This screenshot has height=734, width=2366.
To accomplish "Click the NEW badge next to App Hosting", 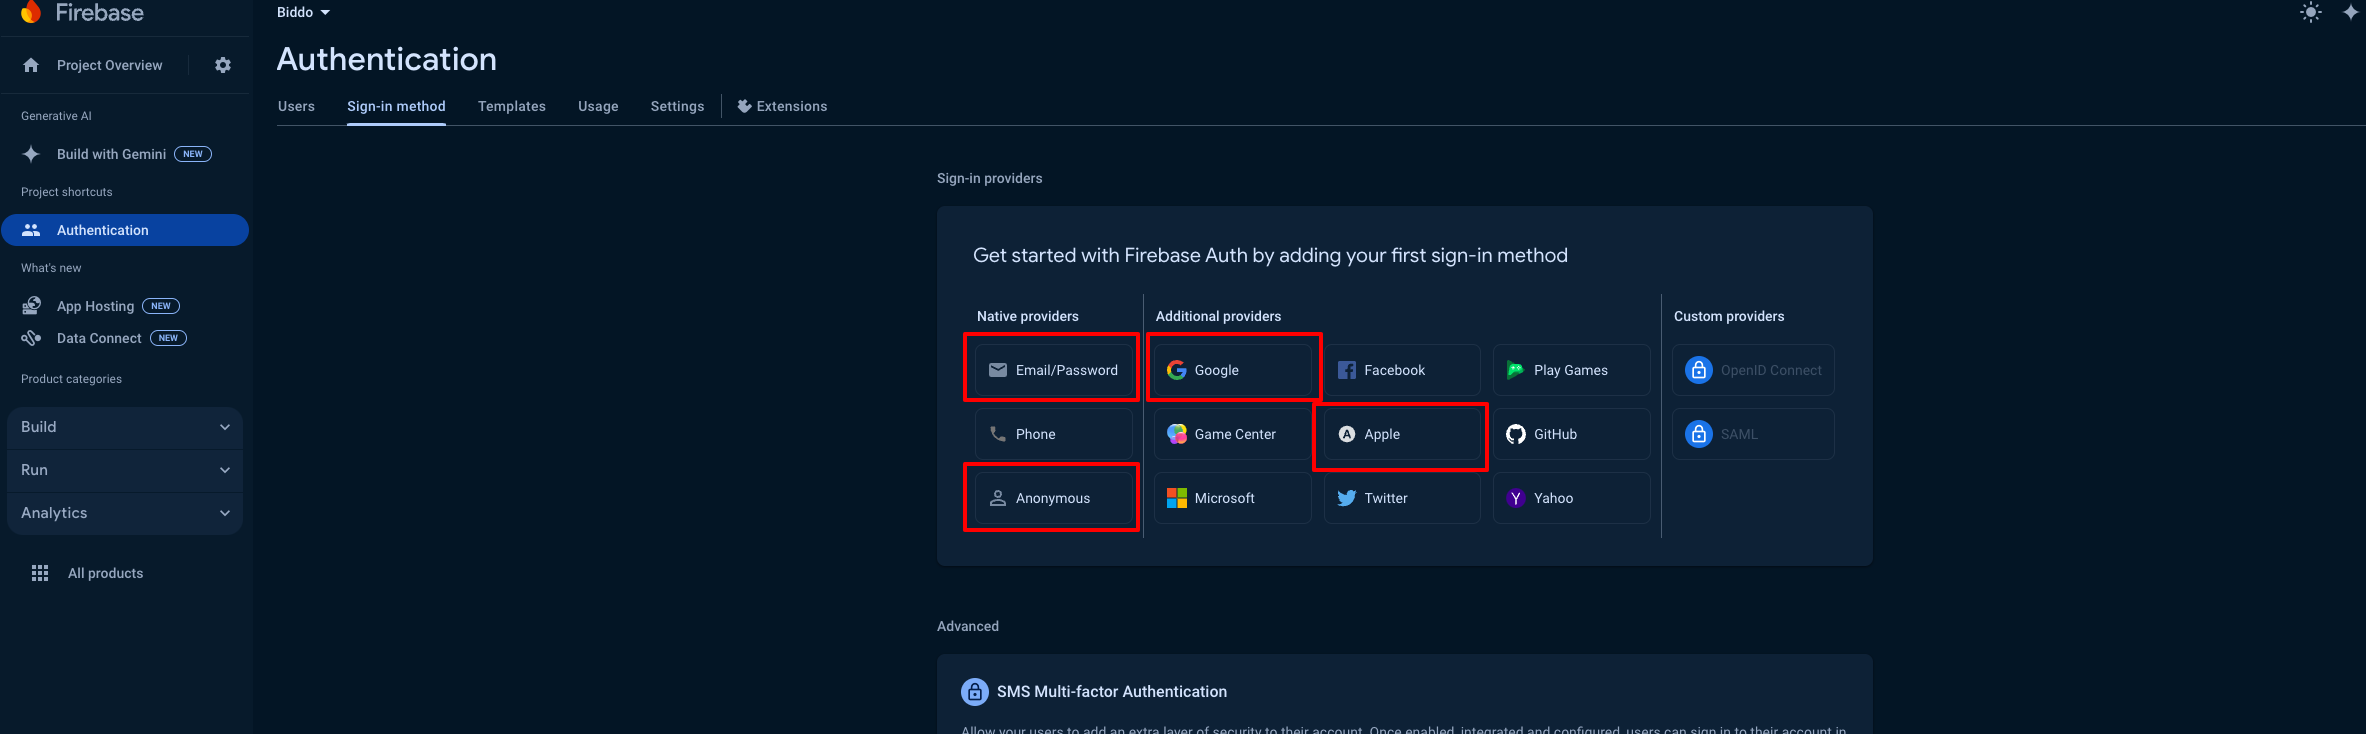I will click(161, 306).
